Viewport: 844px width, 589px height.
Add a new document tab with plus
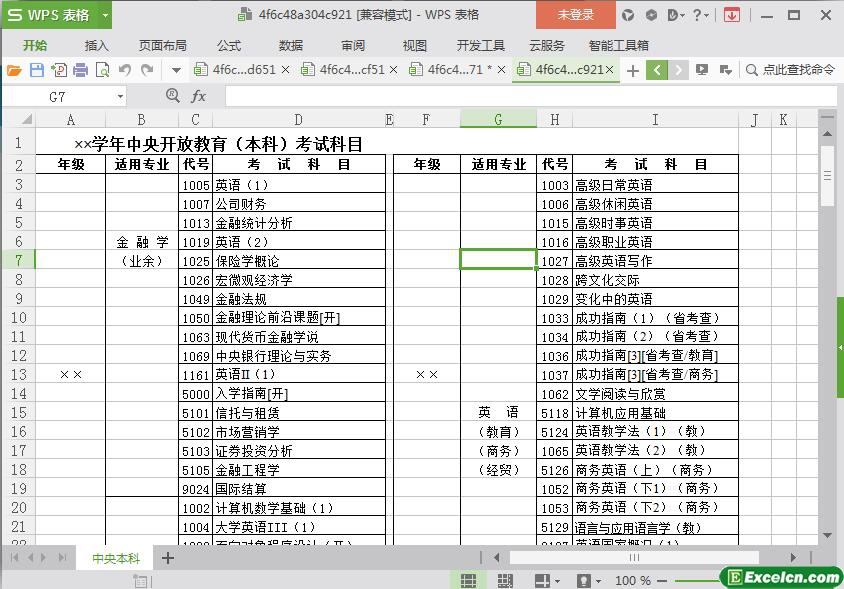[x=633, y=71]
